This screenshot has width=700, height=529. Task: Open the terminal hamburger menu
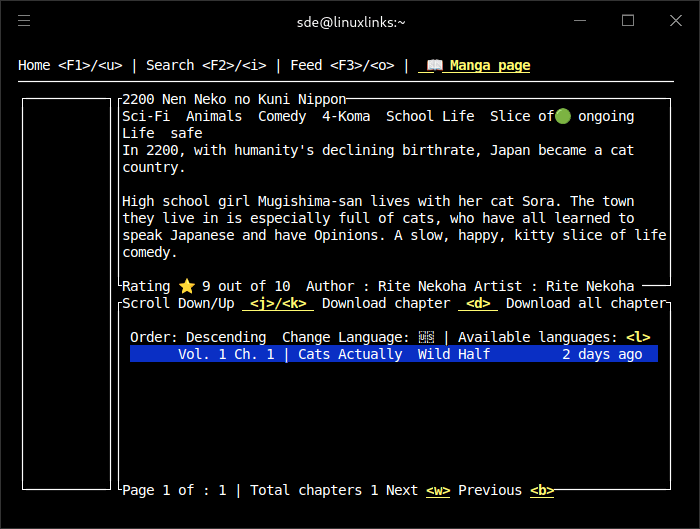[x=25, y=21]
